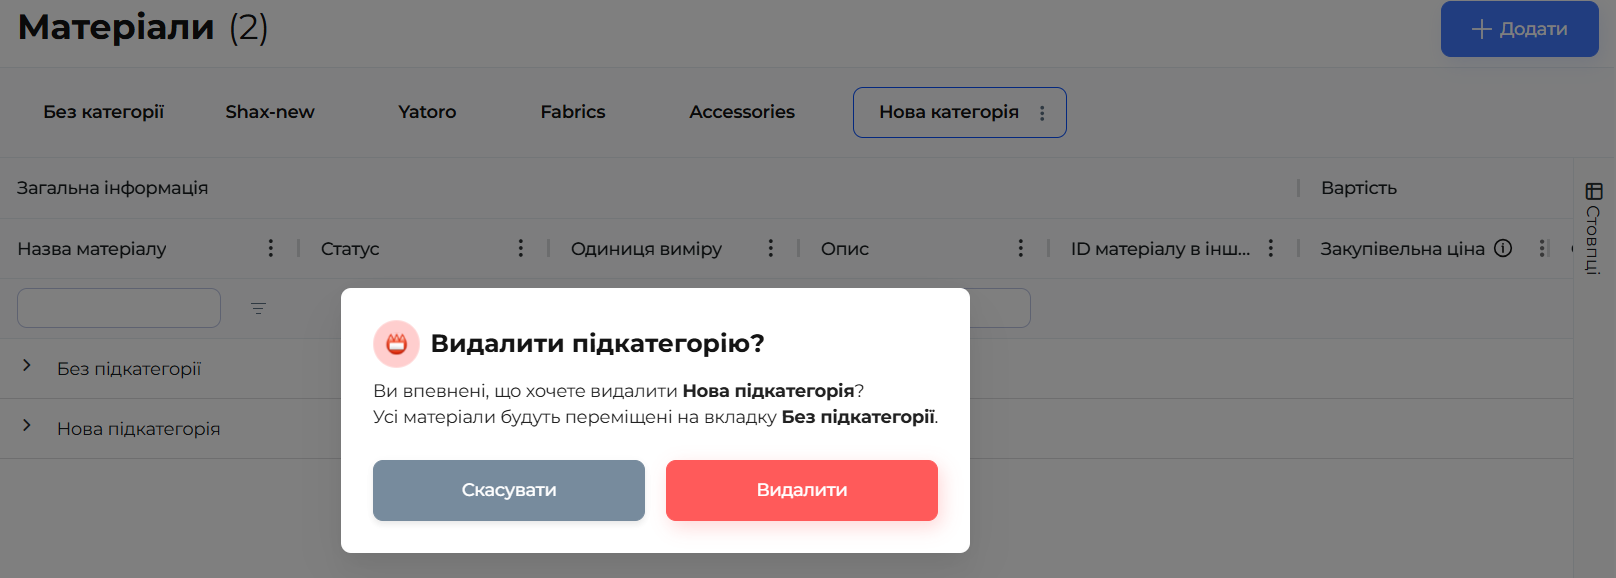Expand the Без підкатегорії group

pos(27,366)
